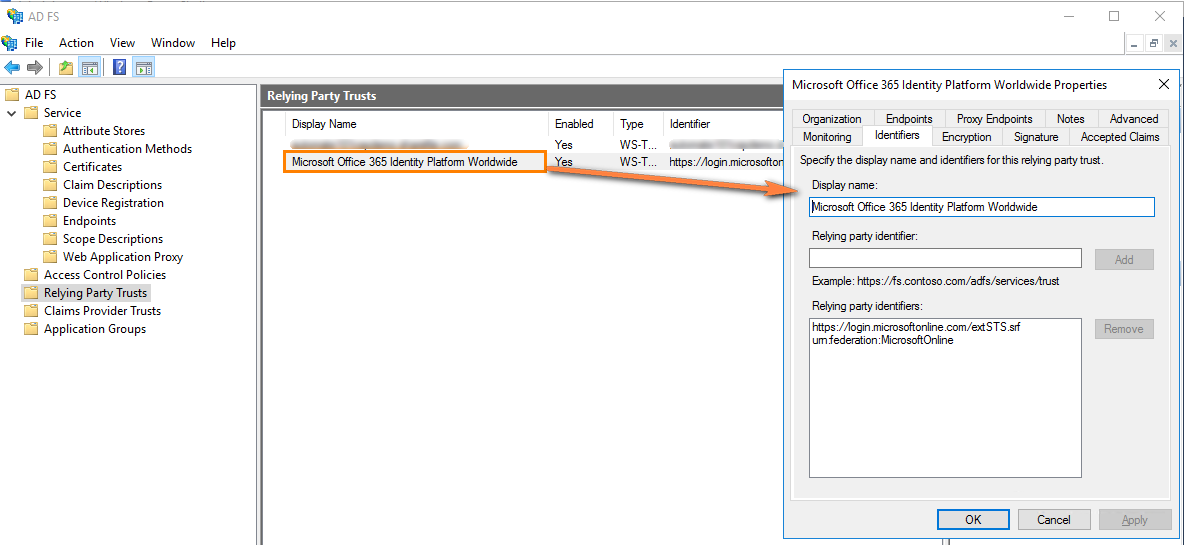Toggle the Show/Hide Console Tree icon
The height and width of the screenshot is (545, 1184).
(90, 68)
